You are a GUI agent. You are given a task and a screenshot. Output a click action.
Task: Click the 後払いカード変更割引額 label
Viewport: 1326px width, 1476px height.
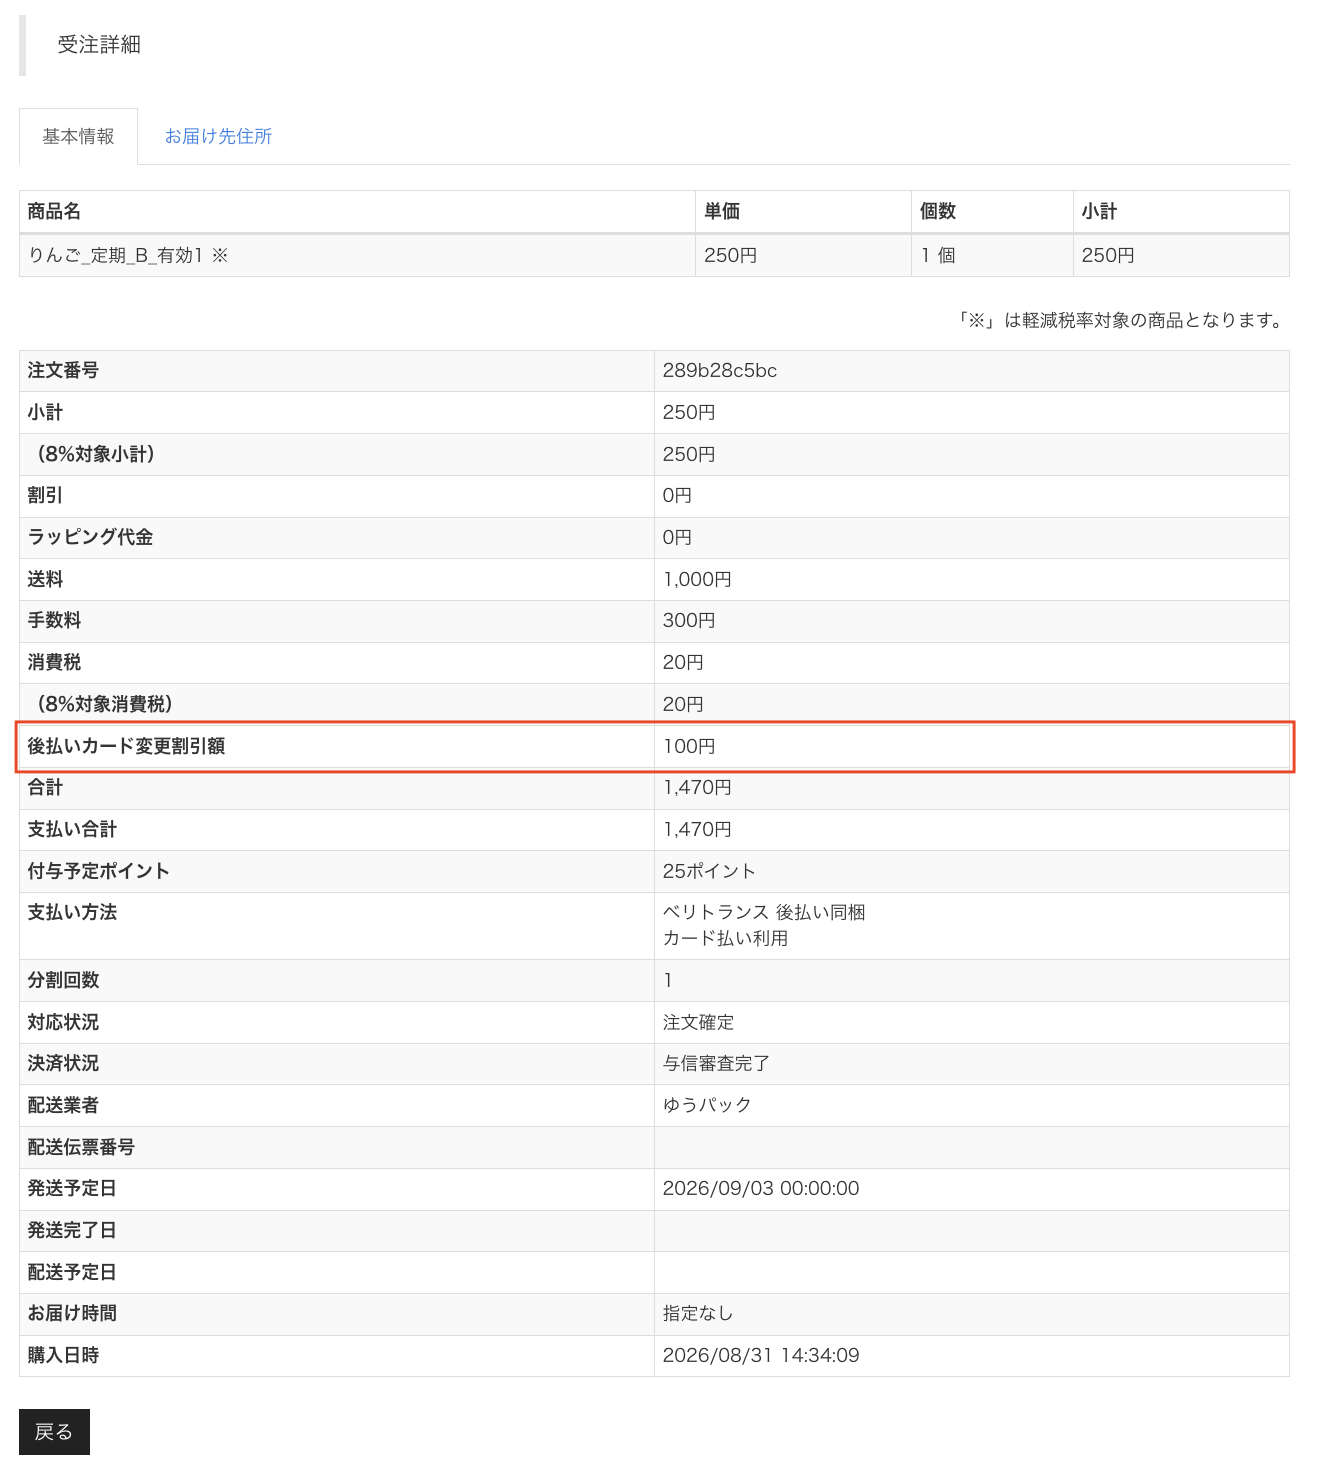[x=126, y=746]
